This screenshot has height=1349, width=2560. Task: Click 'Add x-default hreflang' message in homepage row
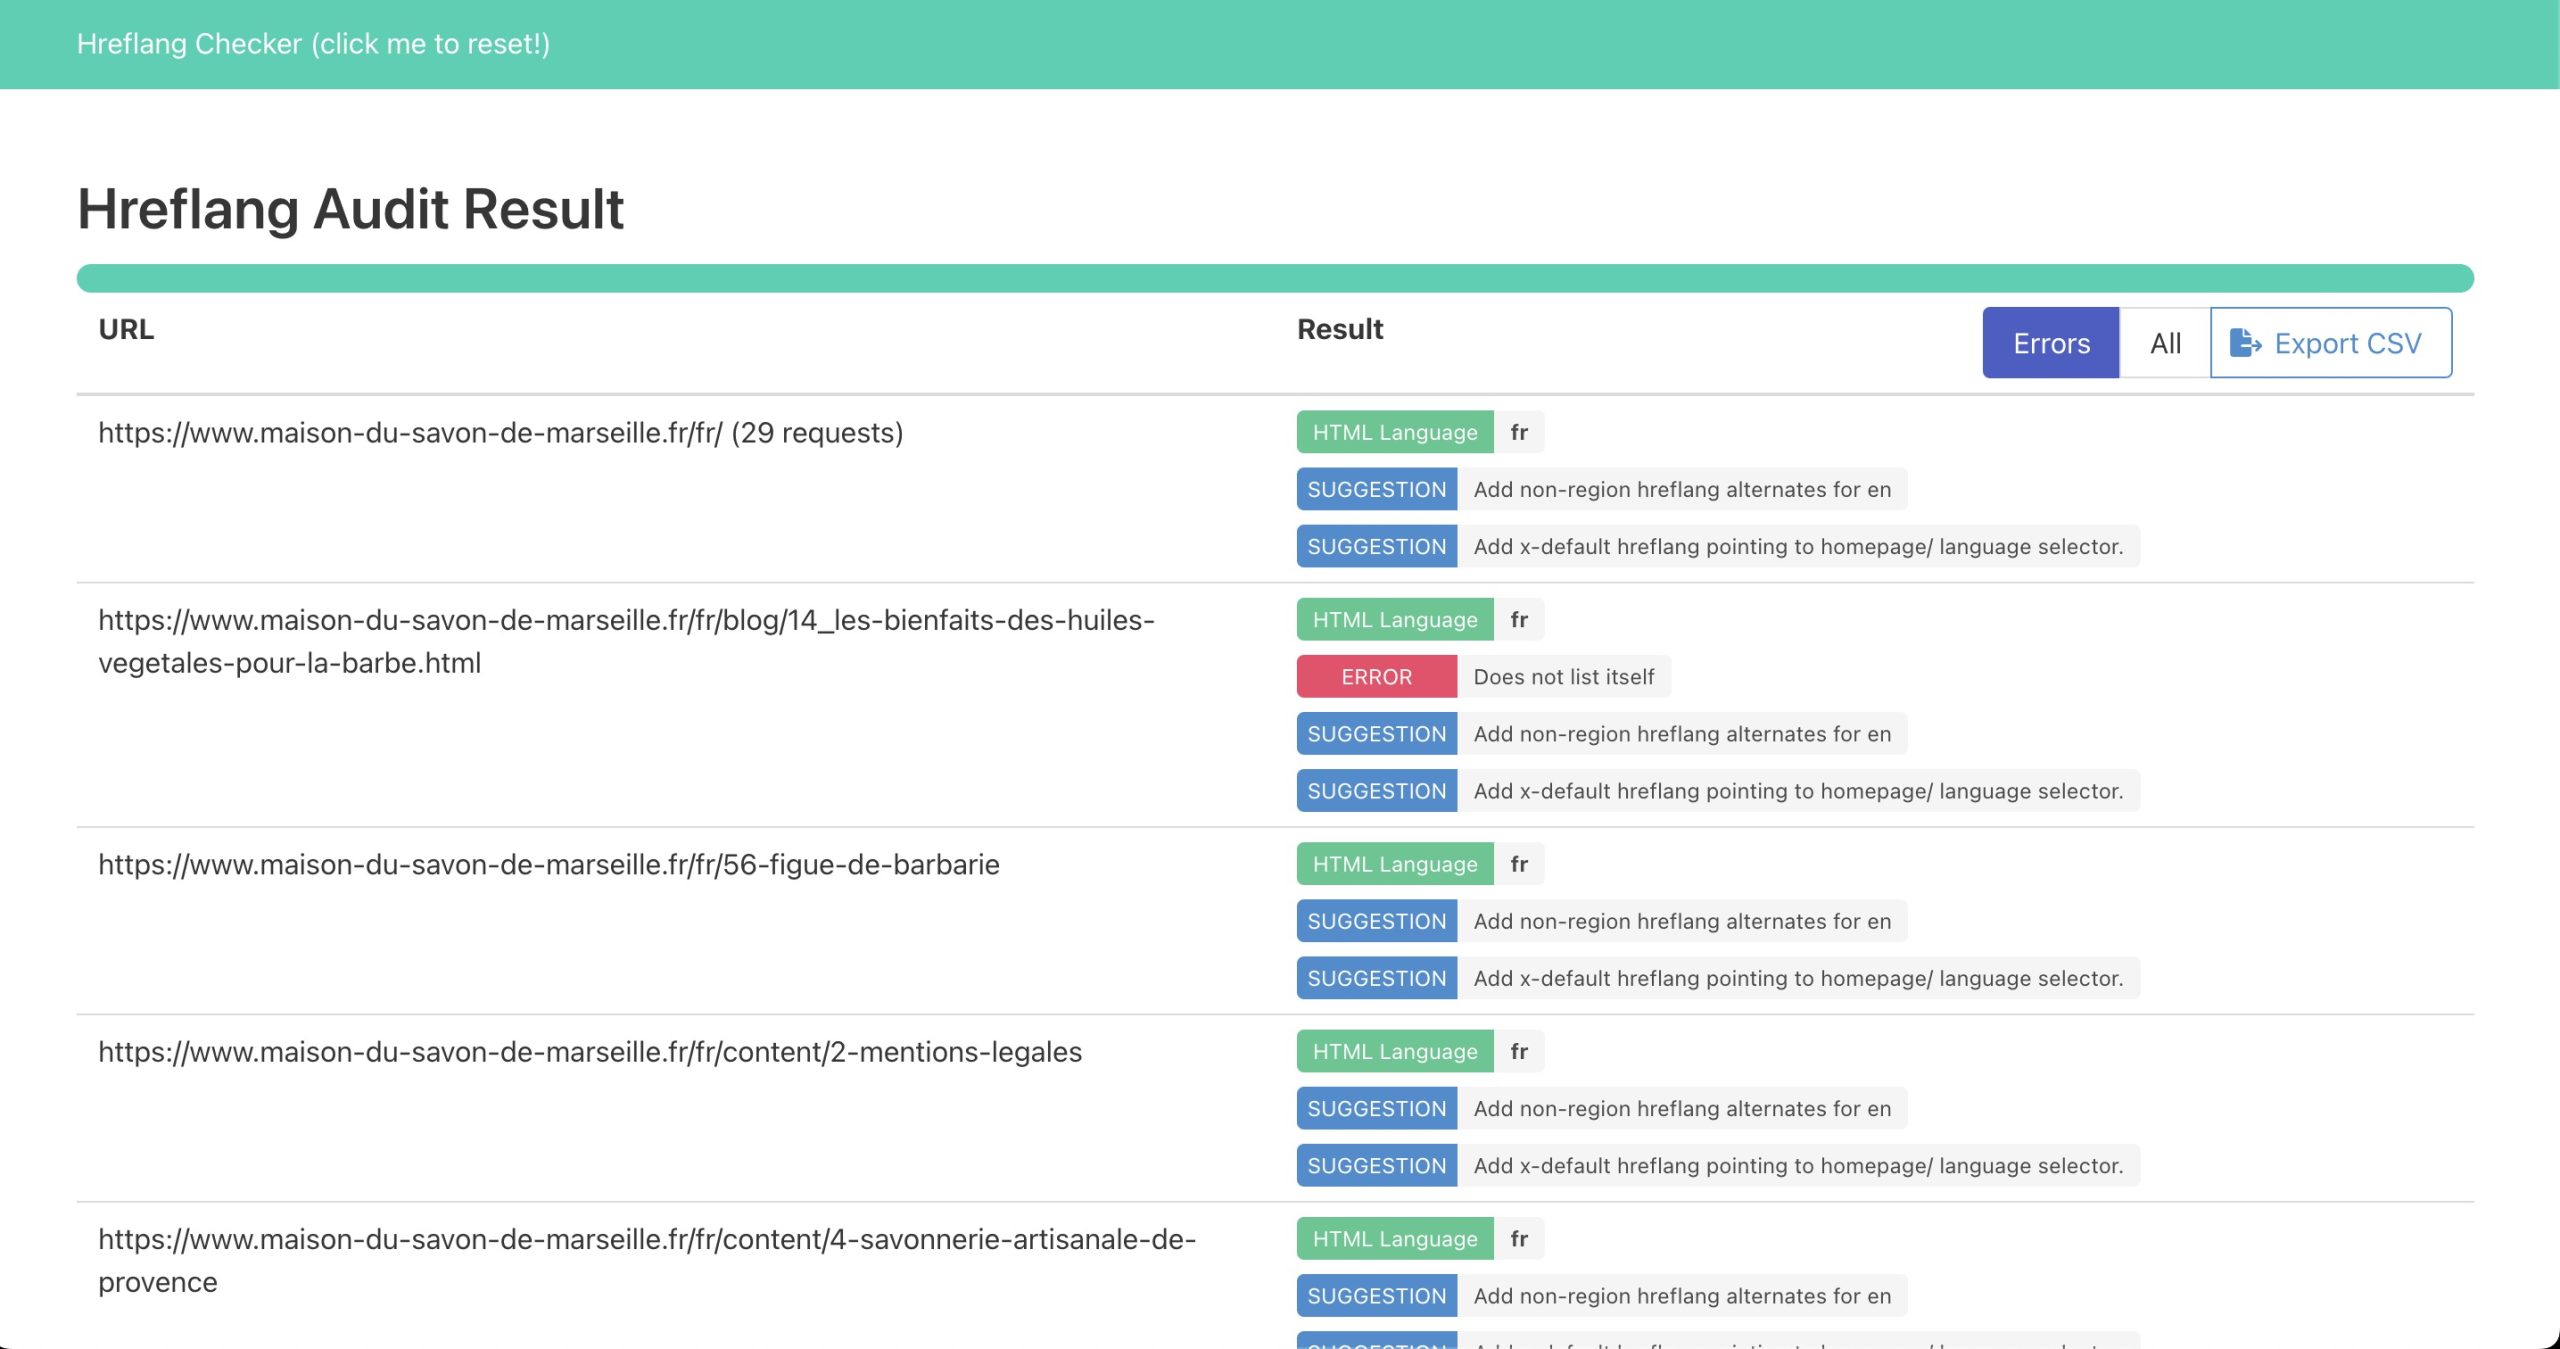pos(1798,546)
